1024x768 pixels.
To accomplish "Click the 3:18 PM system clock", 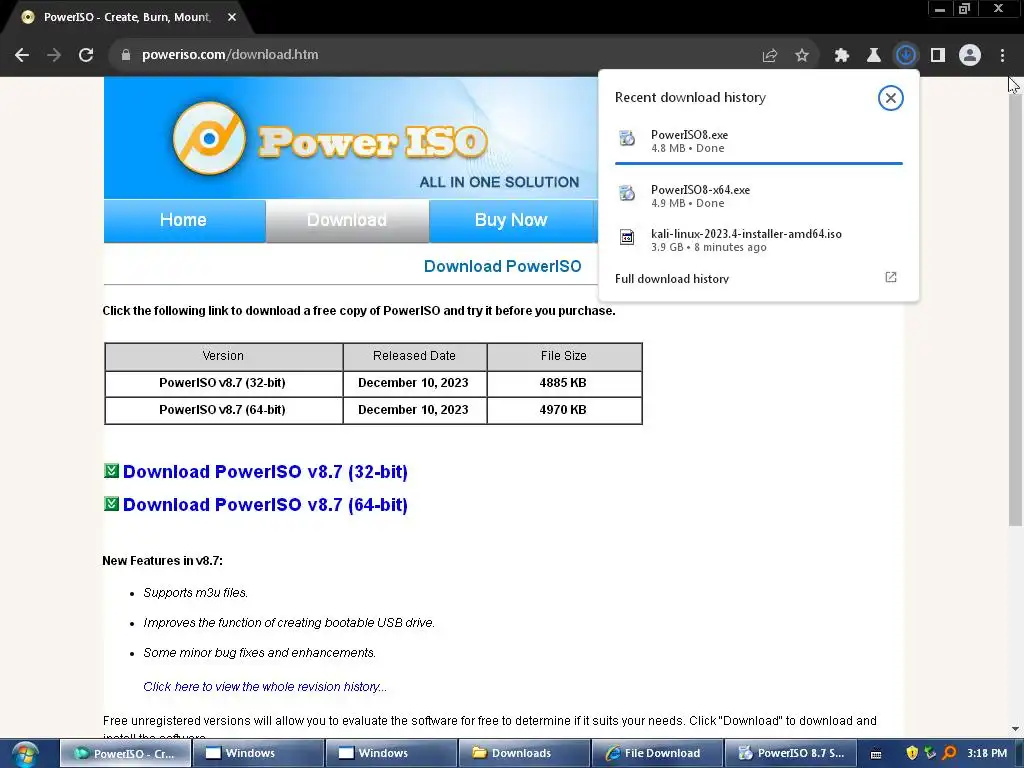I will pos(987,754).
